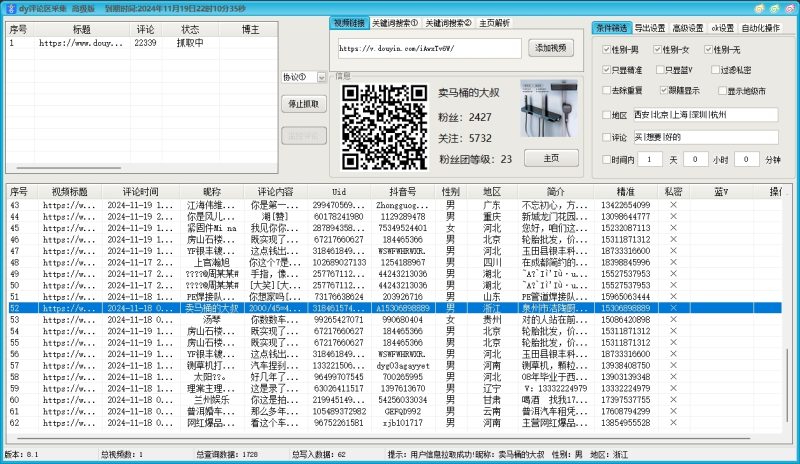Click the douyin video URL input field
This screenshot has height=464, width=800.
429,48
